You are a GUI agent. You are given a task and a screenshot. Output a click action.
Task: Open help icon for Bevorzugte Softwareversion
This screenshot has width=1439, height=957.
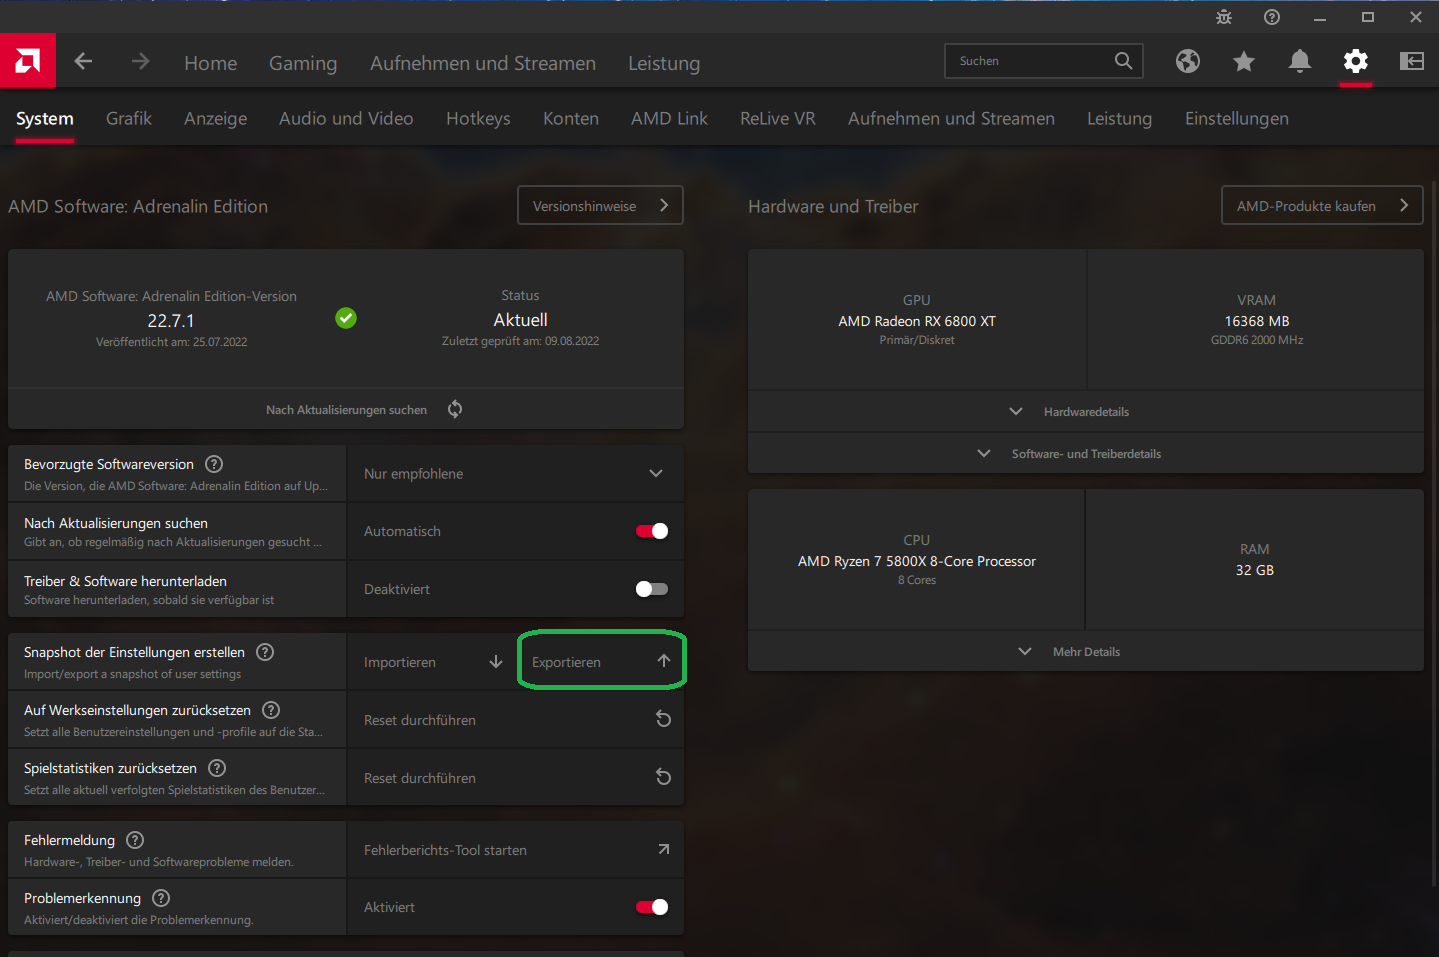tap(214, 464)
